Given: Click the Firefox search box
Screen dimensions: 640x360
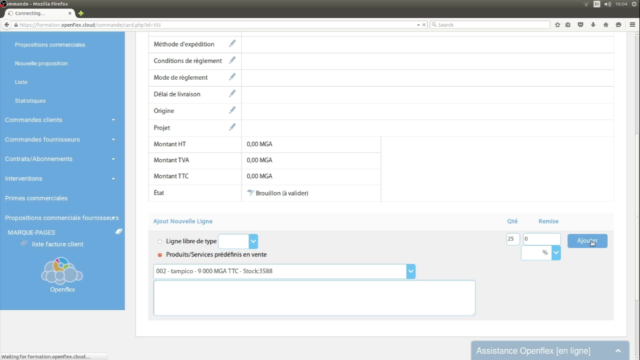Looking at the screenshot, I should tap(490, 25).
